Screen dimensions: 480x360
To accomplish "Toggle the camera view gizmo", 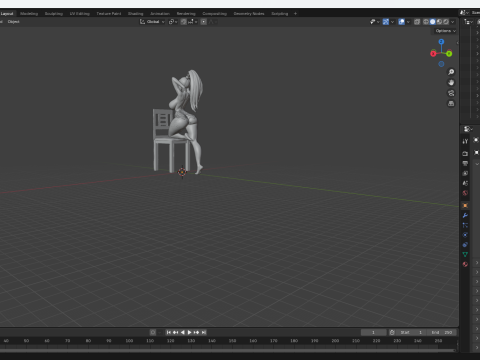I will point(451,93).
